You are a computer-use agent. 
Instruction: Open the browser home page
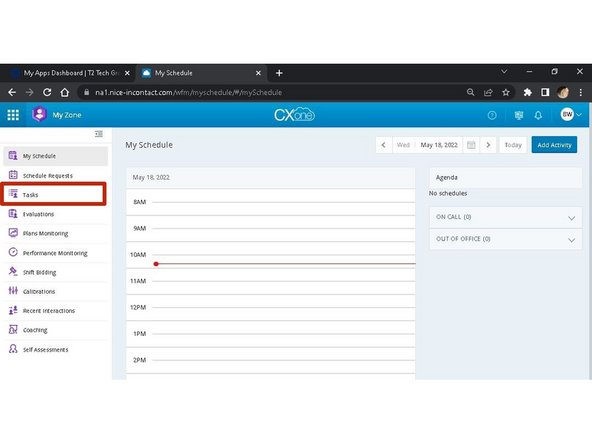coord(65,92)
